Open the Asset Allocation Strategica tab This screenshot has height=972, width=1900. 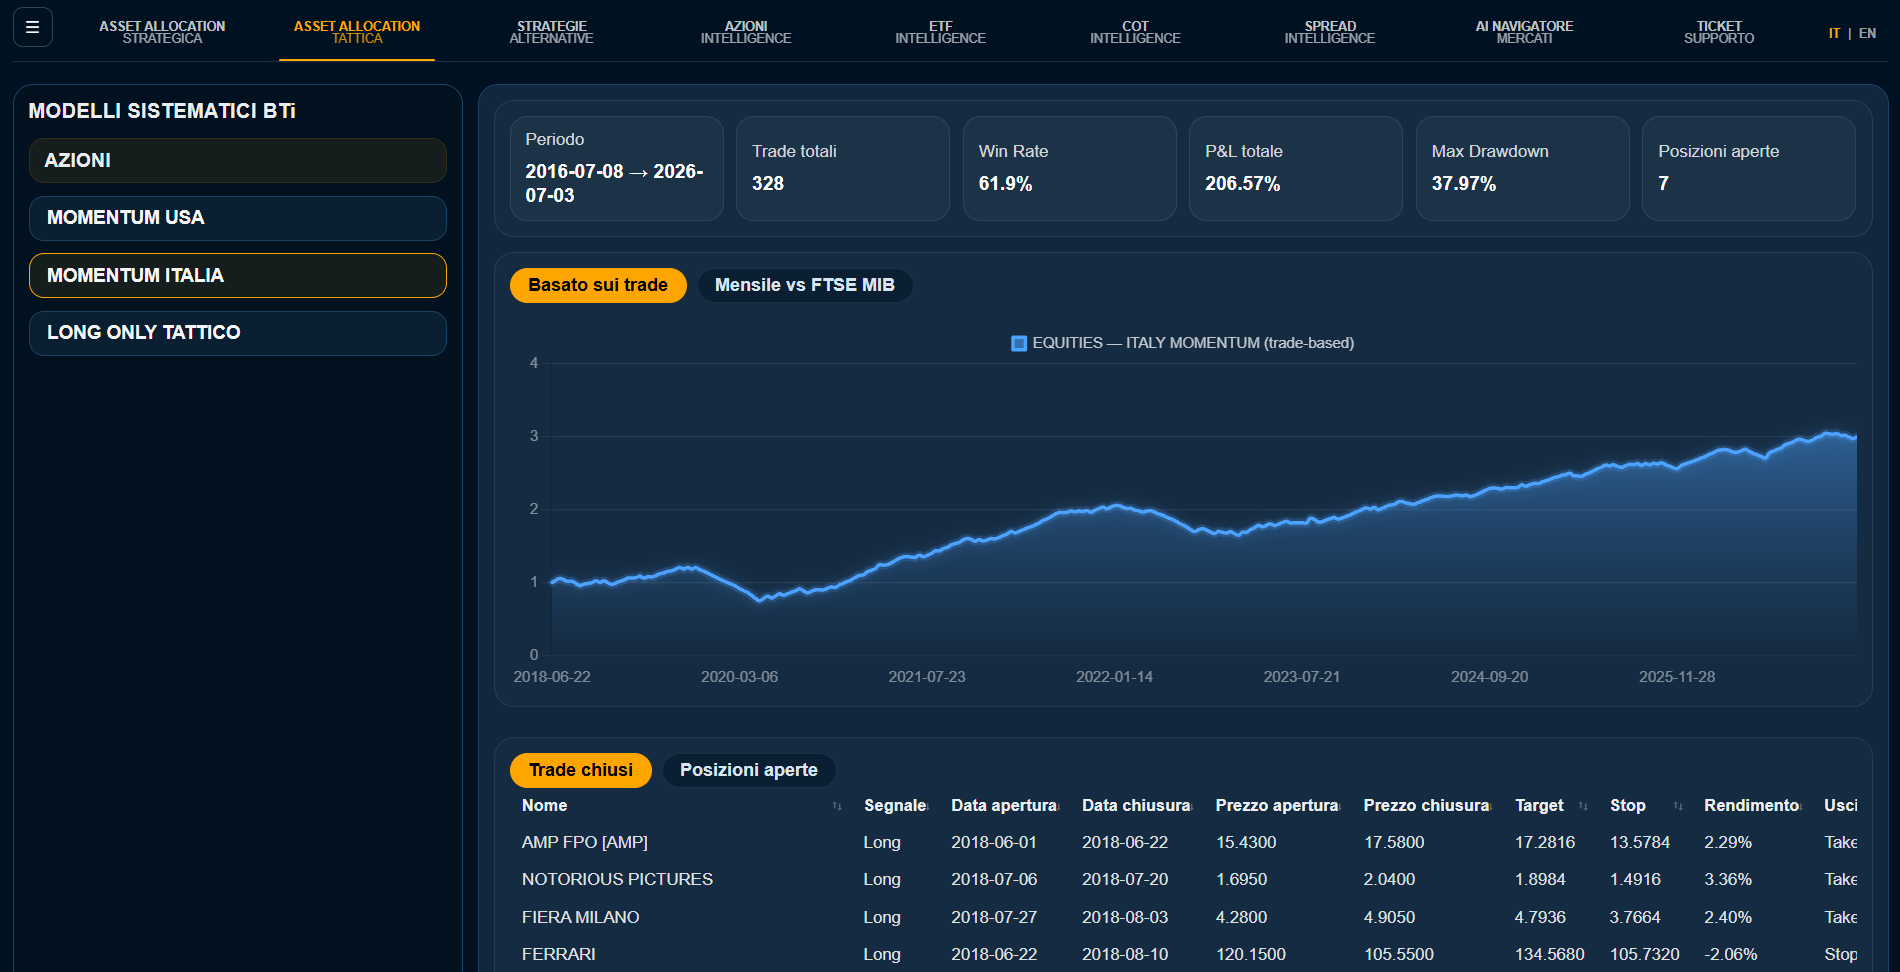[162, 32]
